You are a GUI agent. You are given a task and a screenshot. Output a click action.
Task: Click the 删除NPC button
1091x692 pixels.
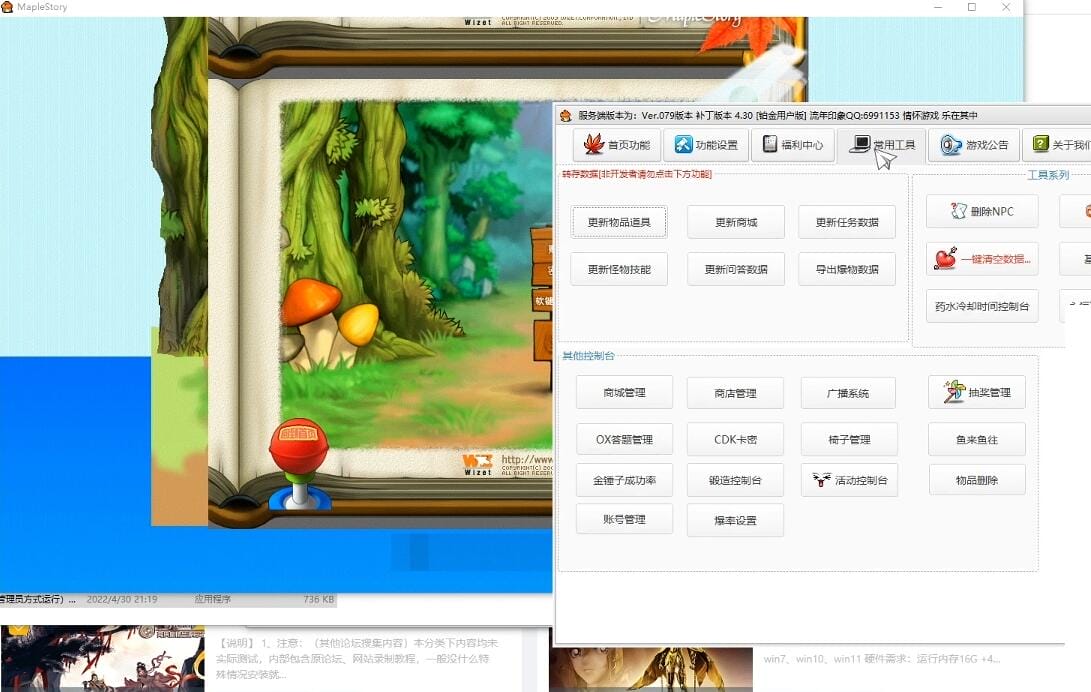(981, 211)
